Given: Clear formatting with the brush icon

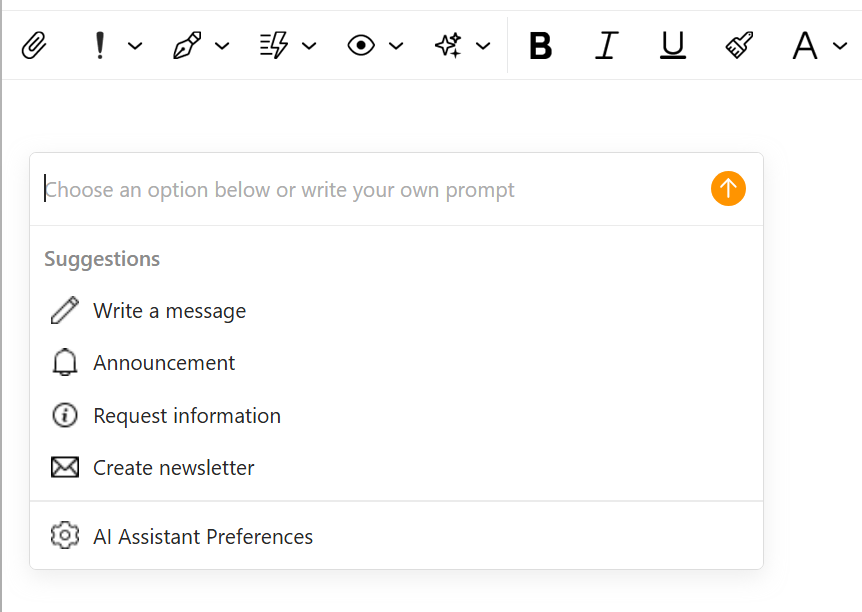Looking at the screenshot, I should pyautogui.click(x=739, y=45).
